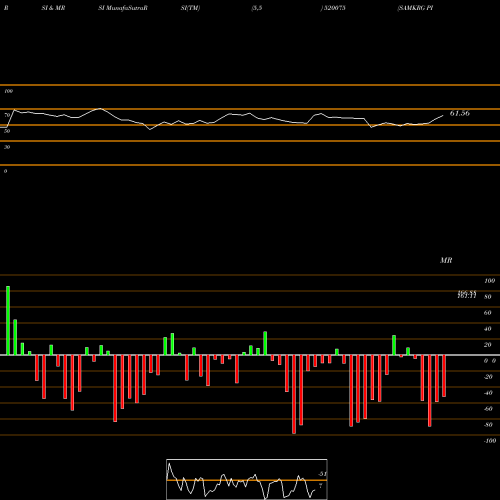Click the 'SI MunafaSutraR' header text
Image resolution: width=500 pixels, height=500 pixels.
(123, 8)
